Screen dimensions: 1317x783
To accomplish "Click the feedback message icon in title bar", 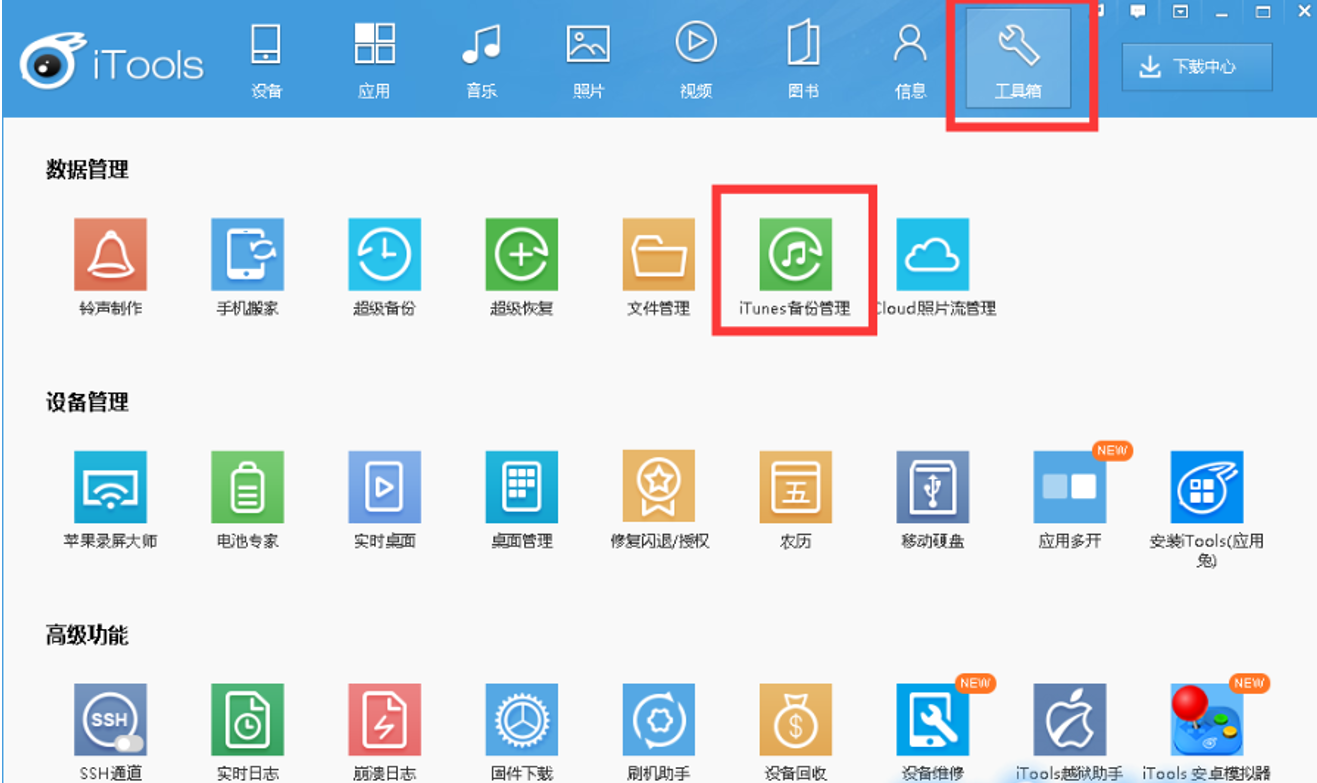I will click(1138, 12).
